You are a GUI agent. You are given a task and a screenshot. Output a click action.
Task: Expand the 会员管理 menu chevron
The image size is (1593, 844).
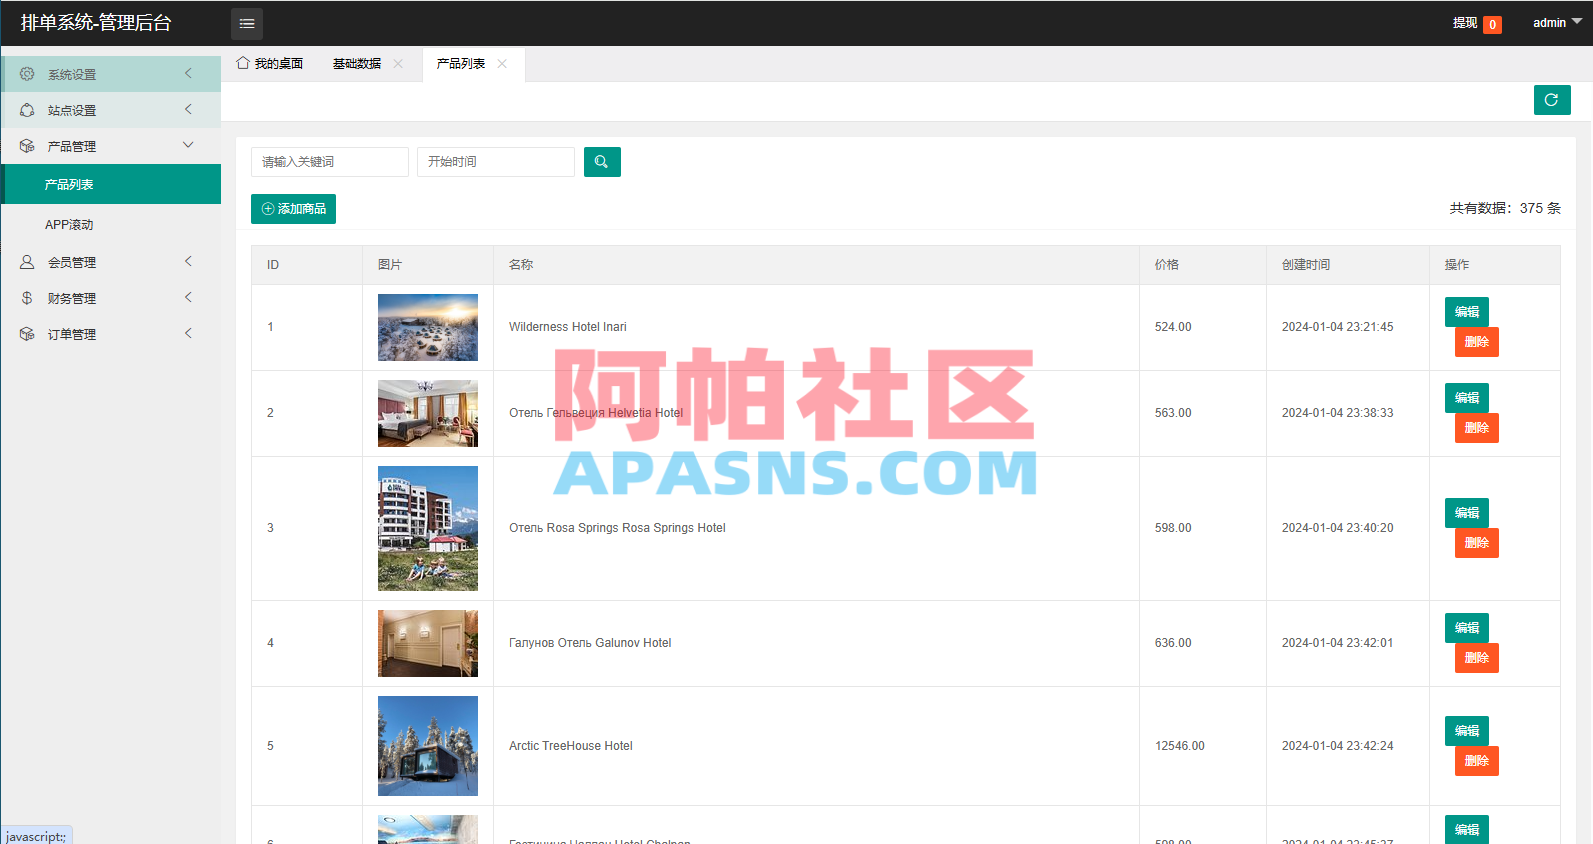[x=188, y=261]
